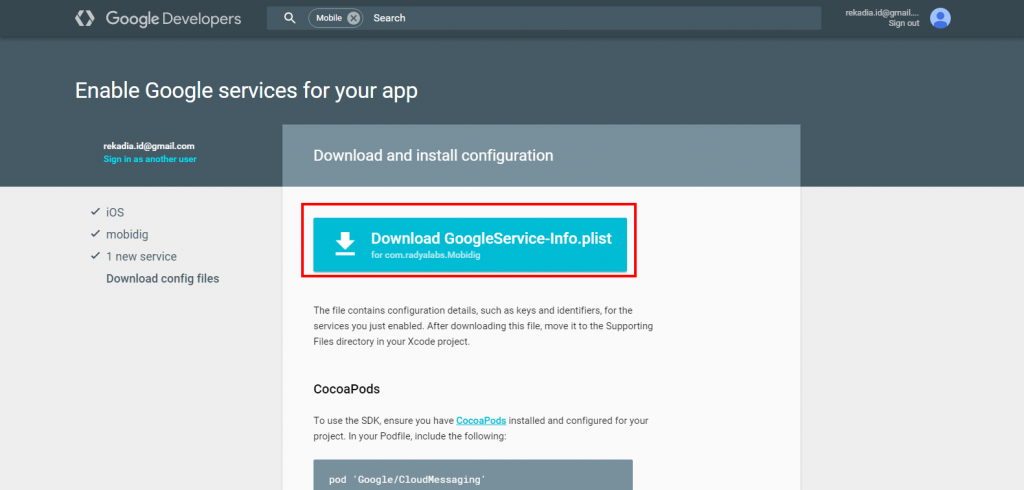Select the Mobile filter chip label
This screenshot has height=490, width=1024.
tap(329, 18)
